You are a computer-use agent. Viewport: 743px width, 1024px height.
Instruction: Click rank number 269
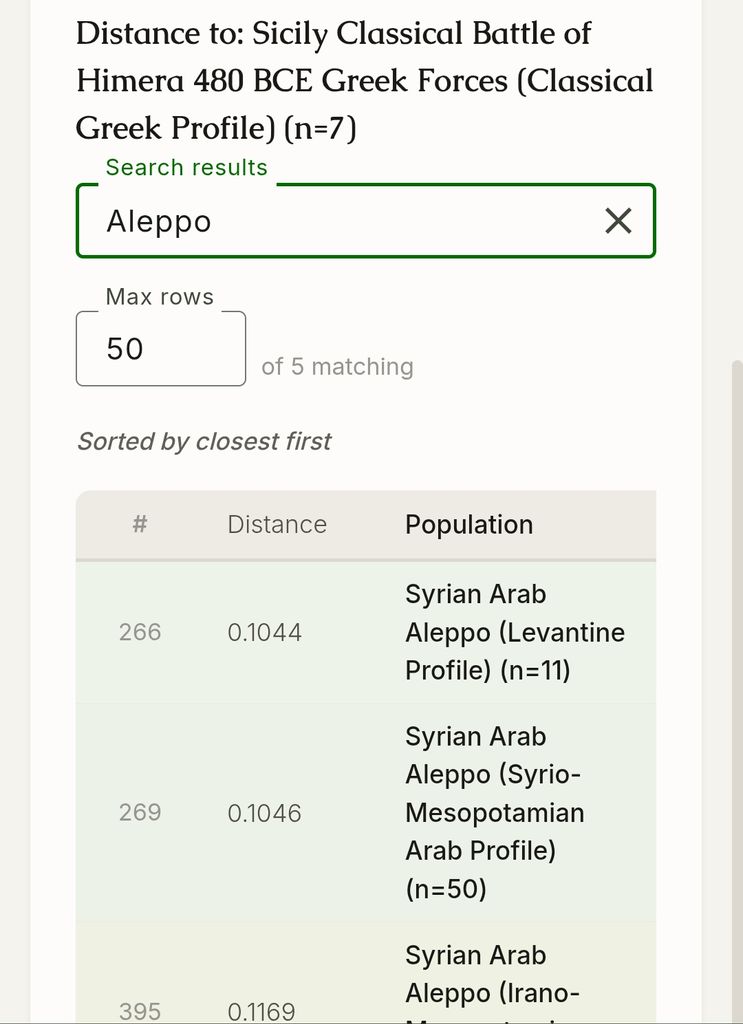coord(140,812)
